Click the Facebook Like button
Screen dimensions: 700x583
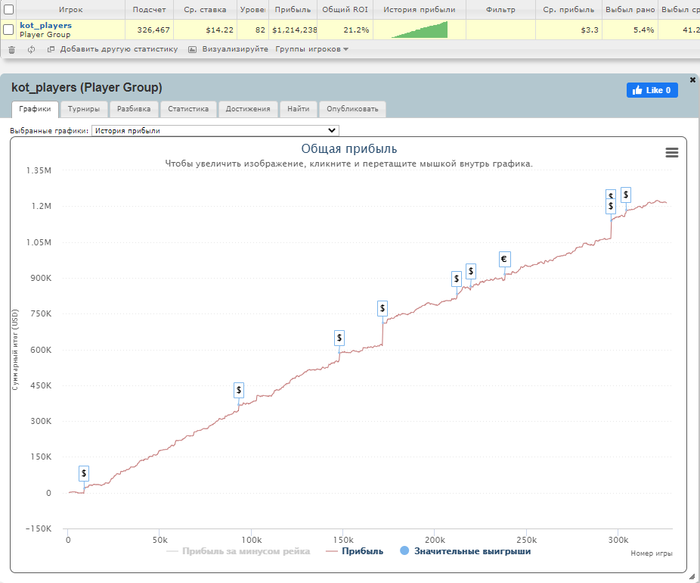(651, 90)
